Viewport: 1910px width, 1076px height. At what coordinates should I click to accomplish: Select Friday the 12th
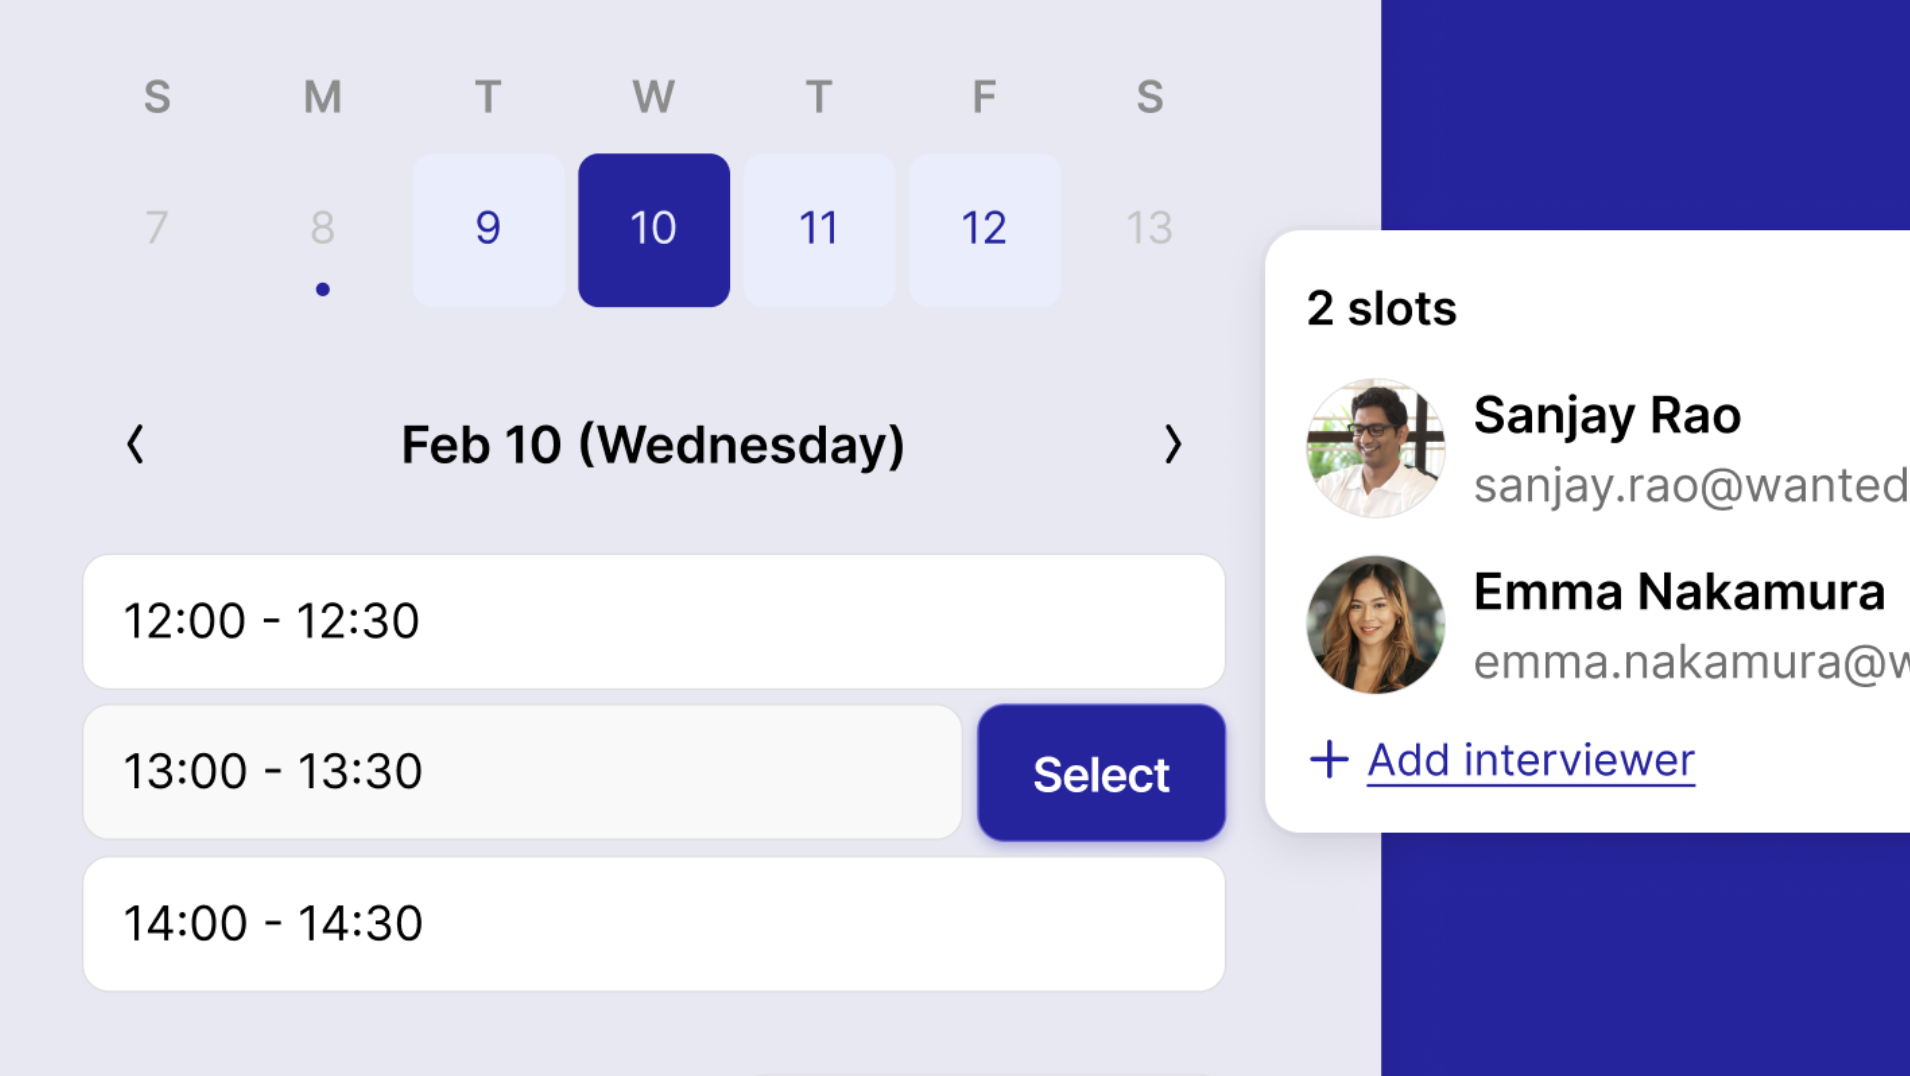click(x=984, y=229)
